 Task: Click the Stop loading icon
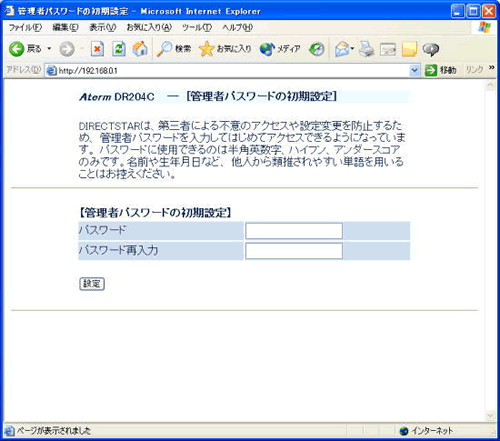coord(97,49)
